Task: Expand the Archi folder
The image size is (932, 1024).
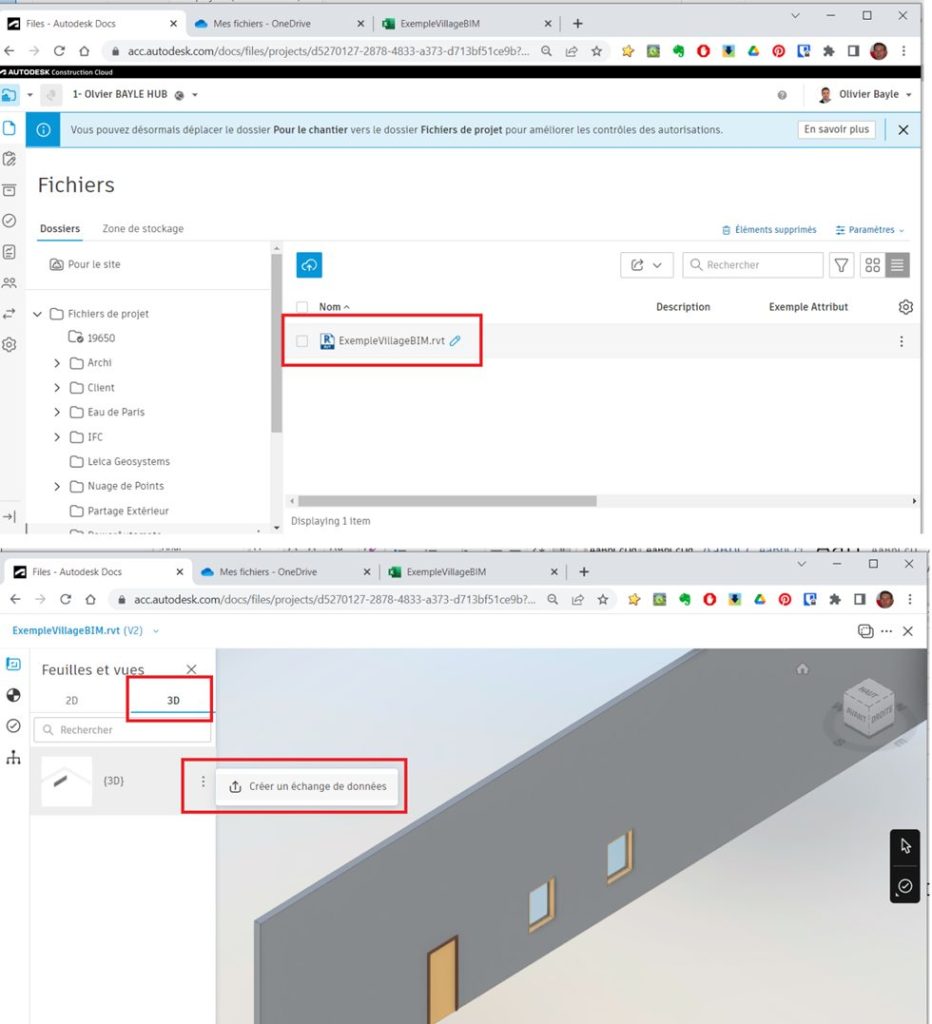Action: pos(57,362)
